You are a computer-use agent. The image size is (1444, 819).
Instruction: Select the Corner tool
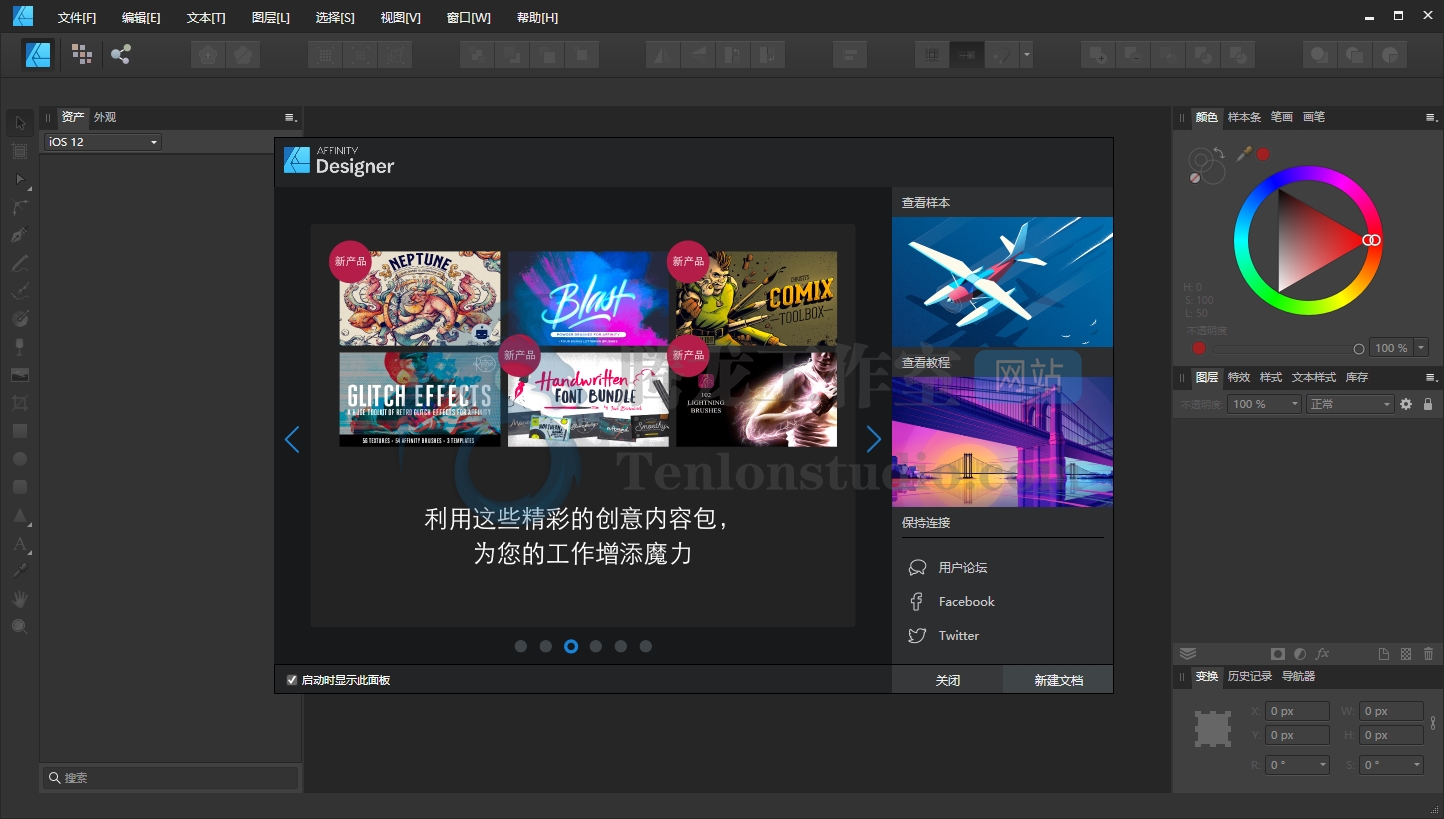[20, 207]
